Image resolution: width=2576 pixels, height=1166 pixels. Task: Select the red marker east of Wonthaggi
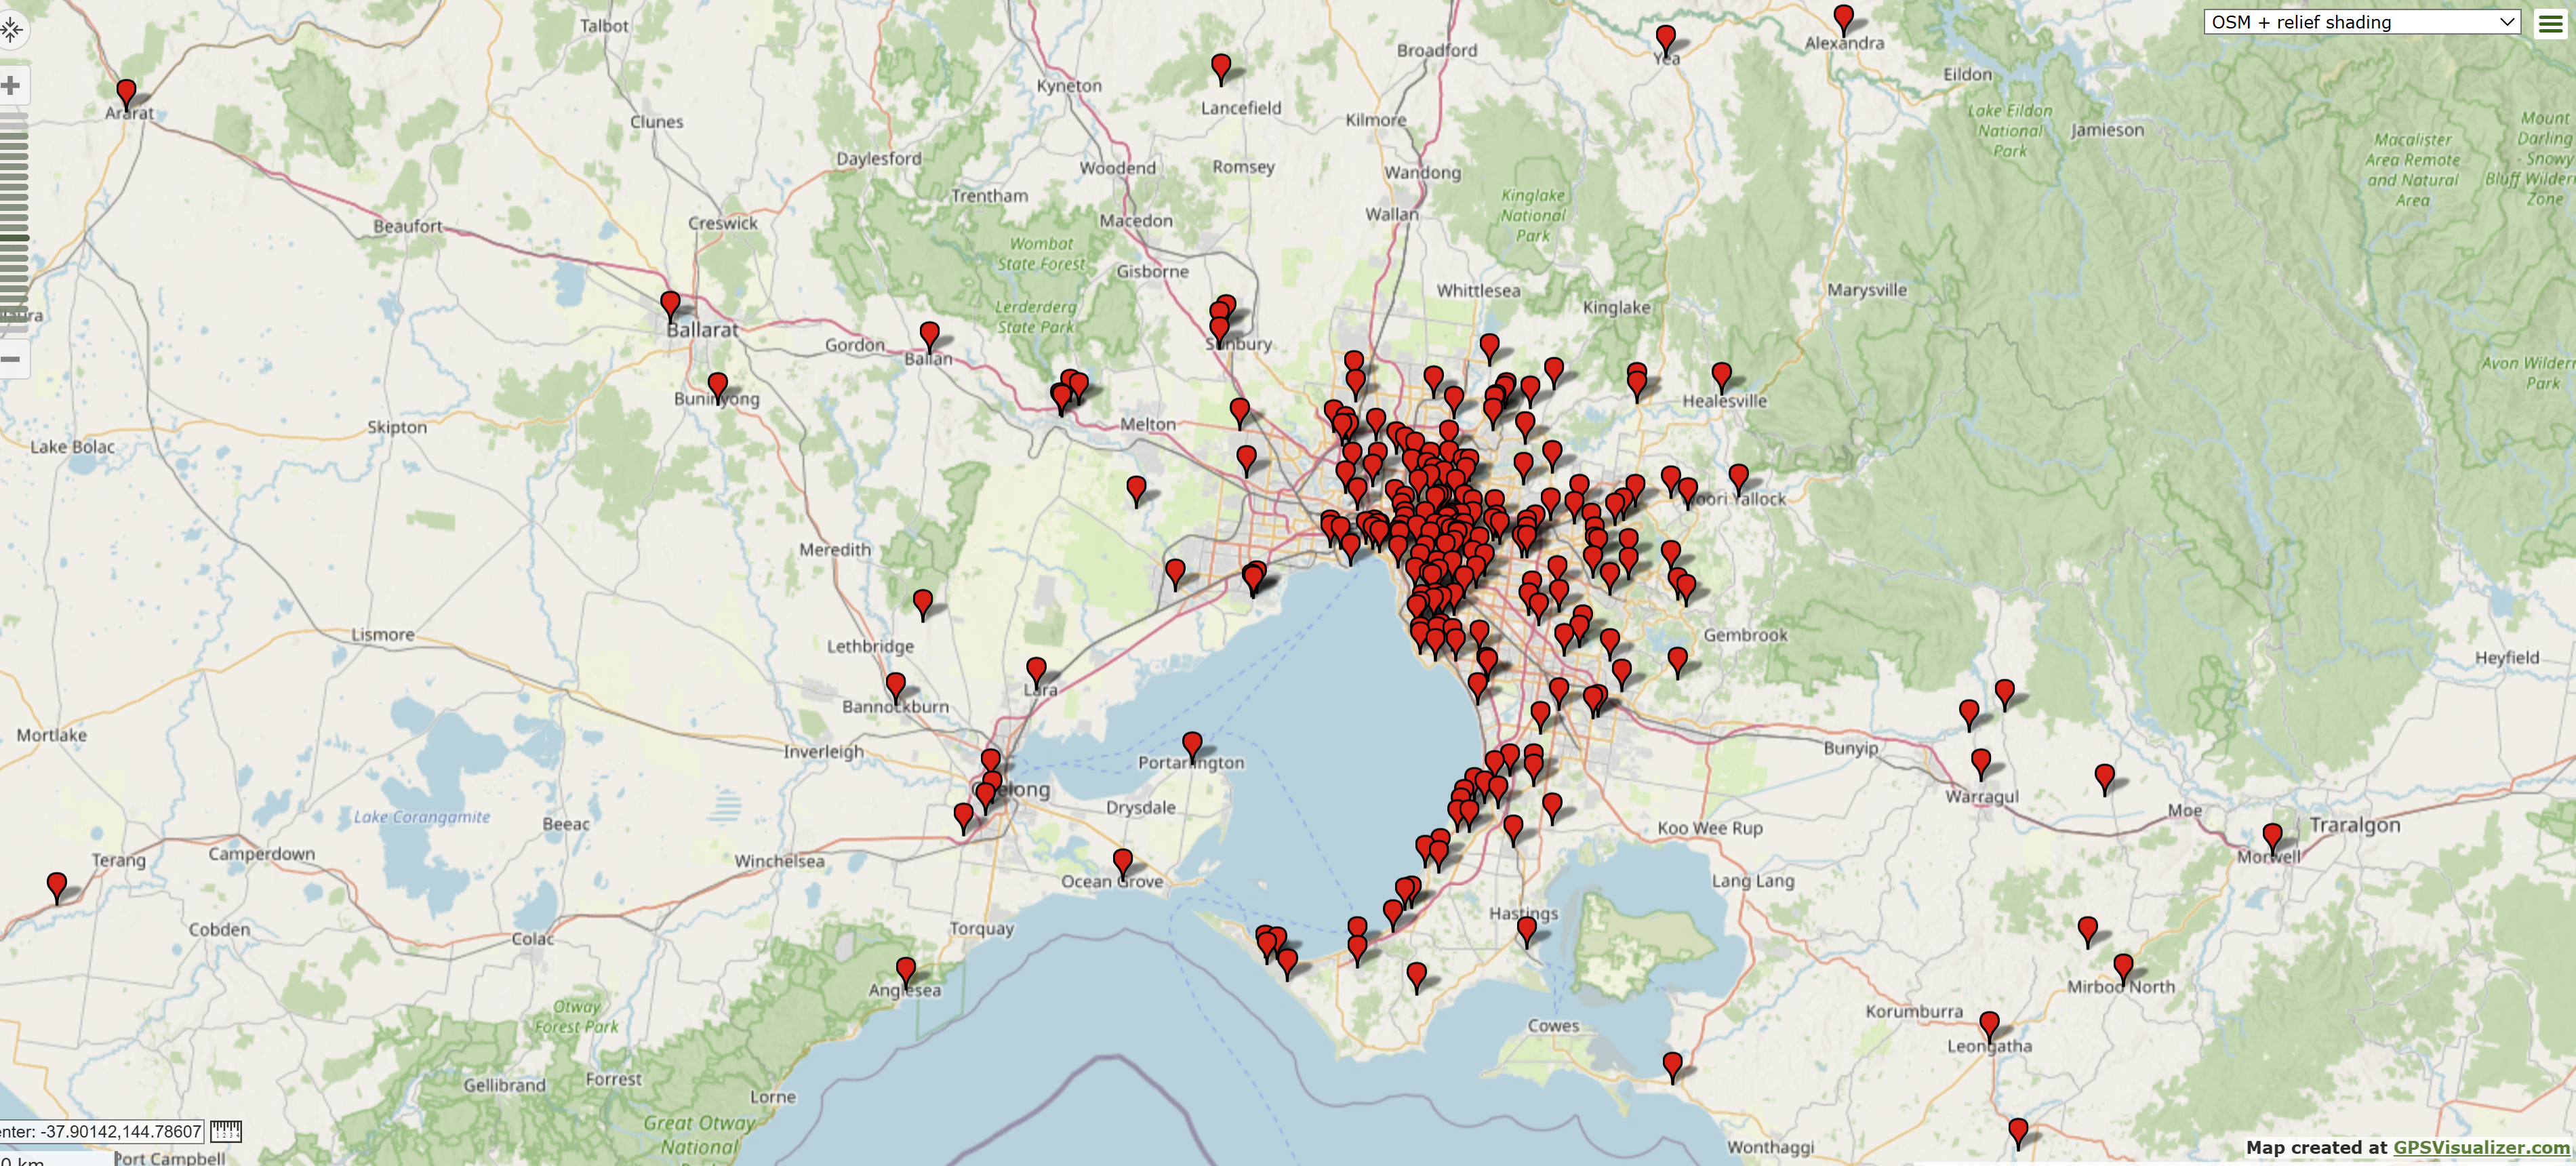click(x=2018, y=1134)
